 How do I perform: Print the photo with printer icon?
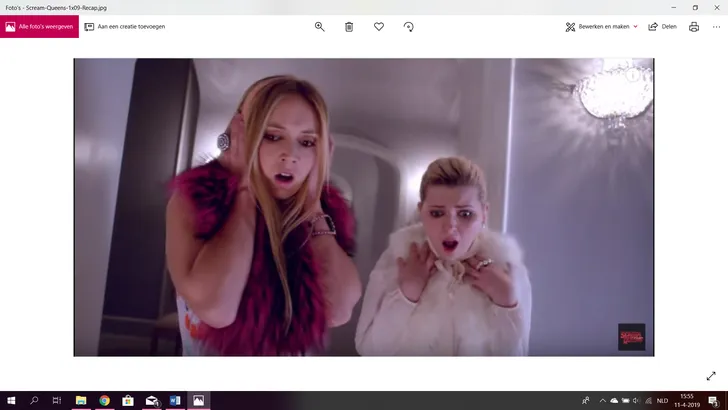tap(694, 27)
